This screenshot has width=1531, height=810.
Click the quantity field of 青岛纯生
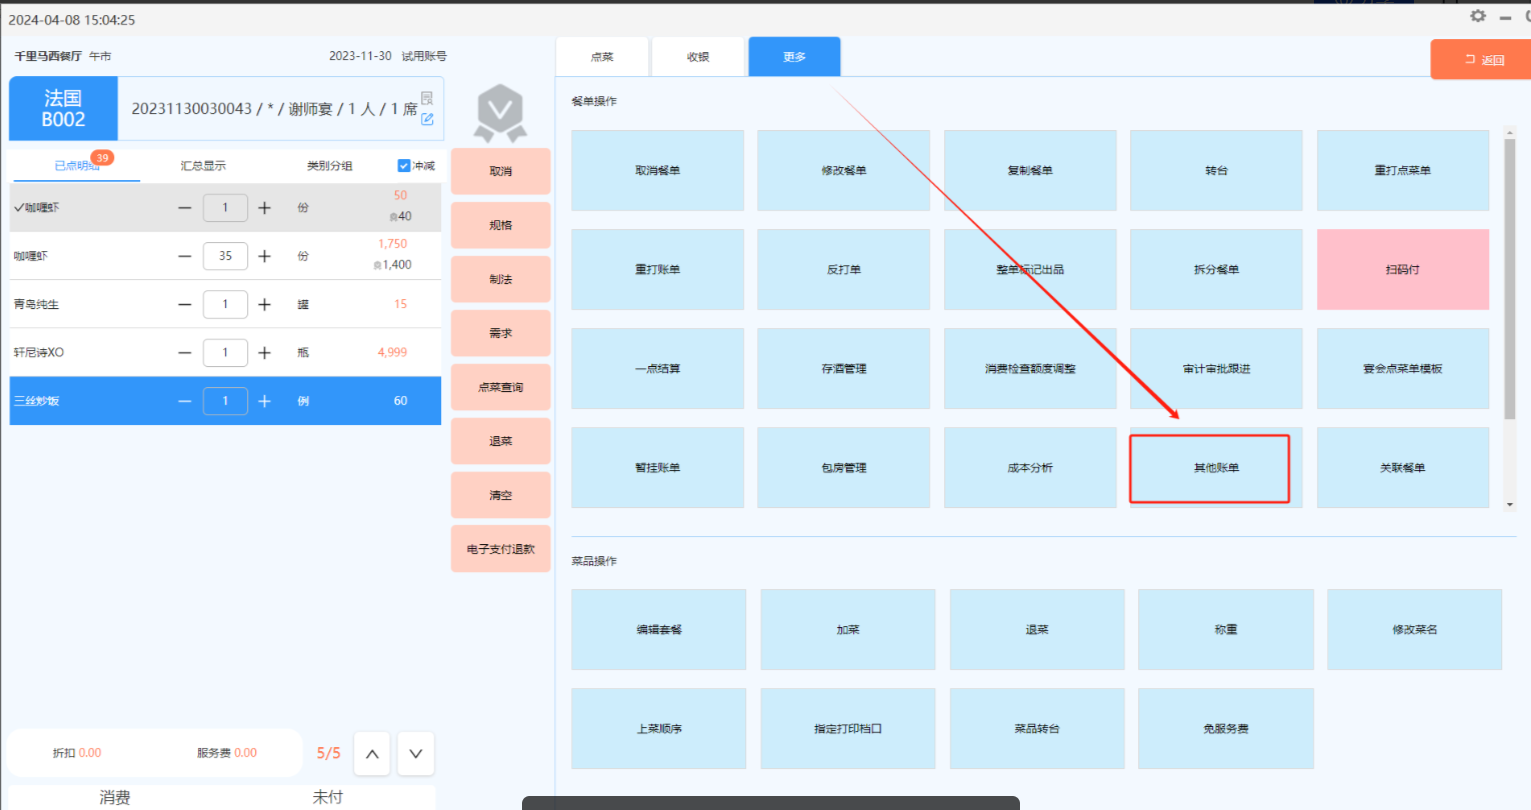pos(225,304)
